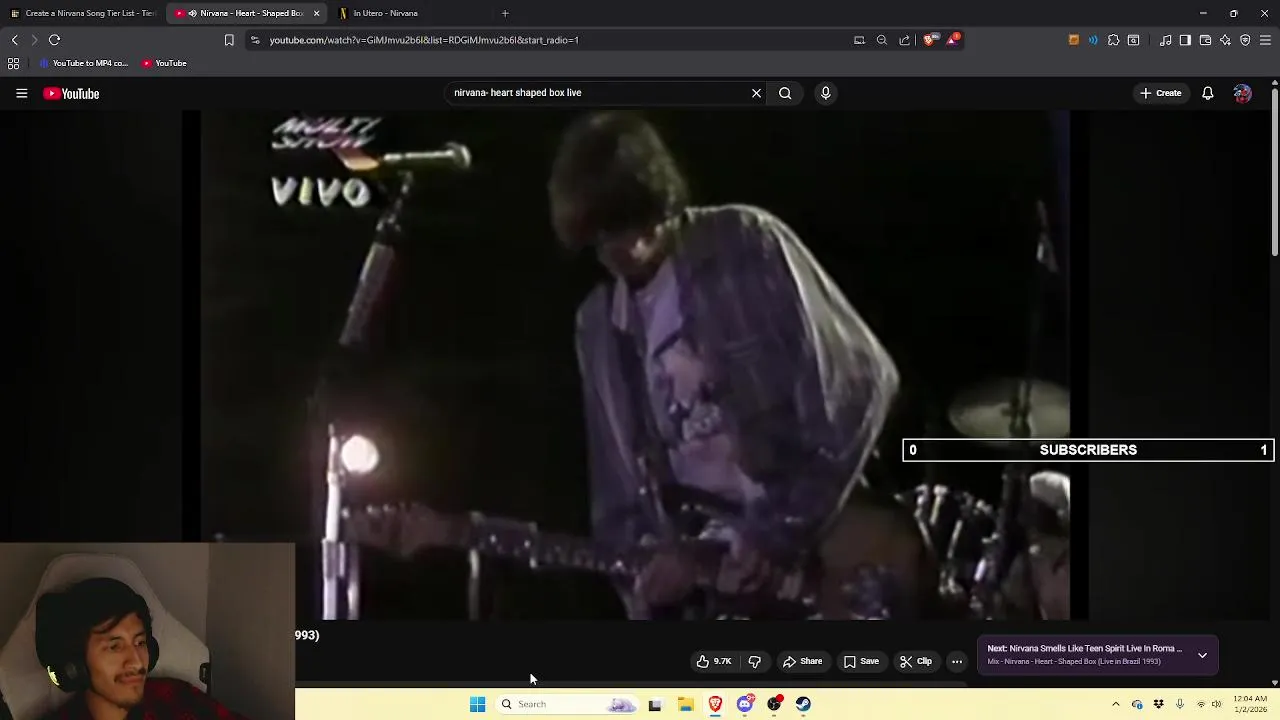The image size is (1280, 720).
Task: Open the YouTube bookmark in bookmarks bar
Action: pos(164,63)
